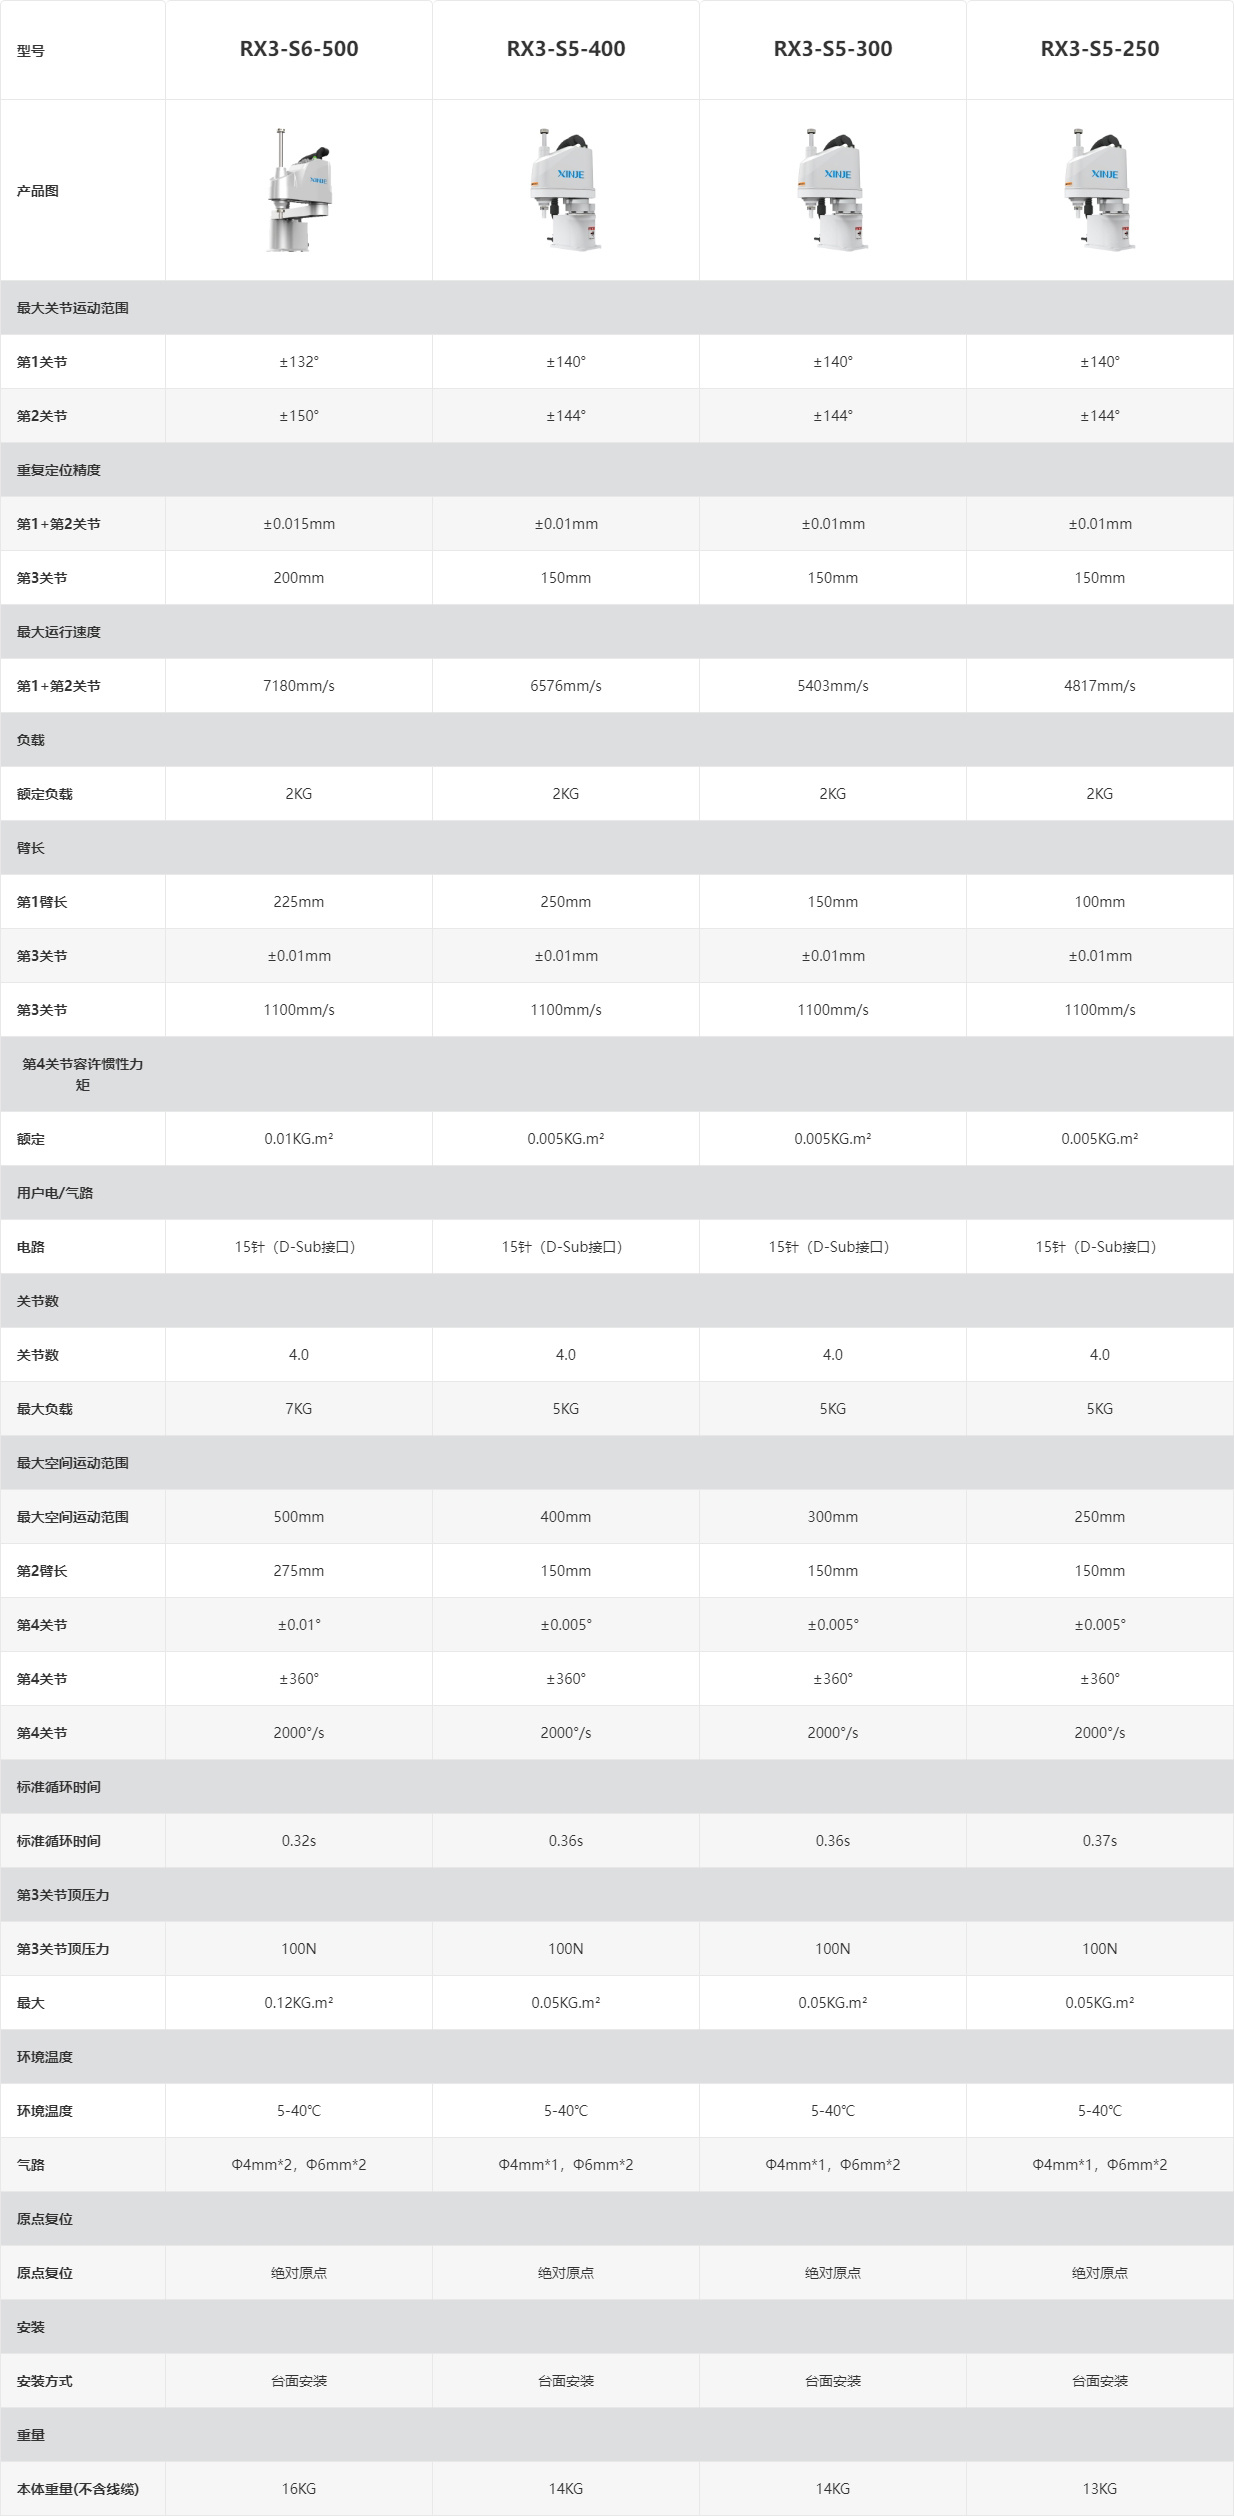Select the 7180mm/s speed cell
Image resolution: width=1234 pixels, height=2516 pixels.
pos(299,686)
